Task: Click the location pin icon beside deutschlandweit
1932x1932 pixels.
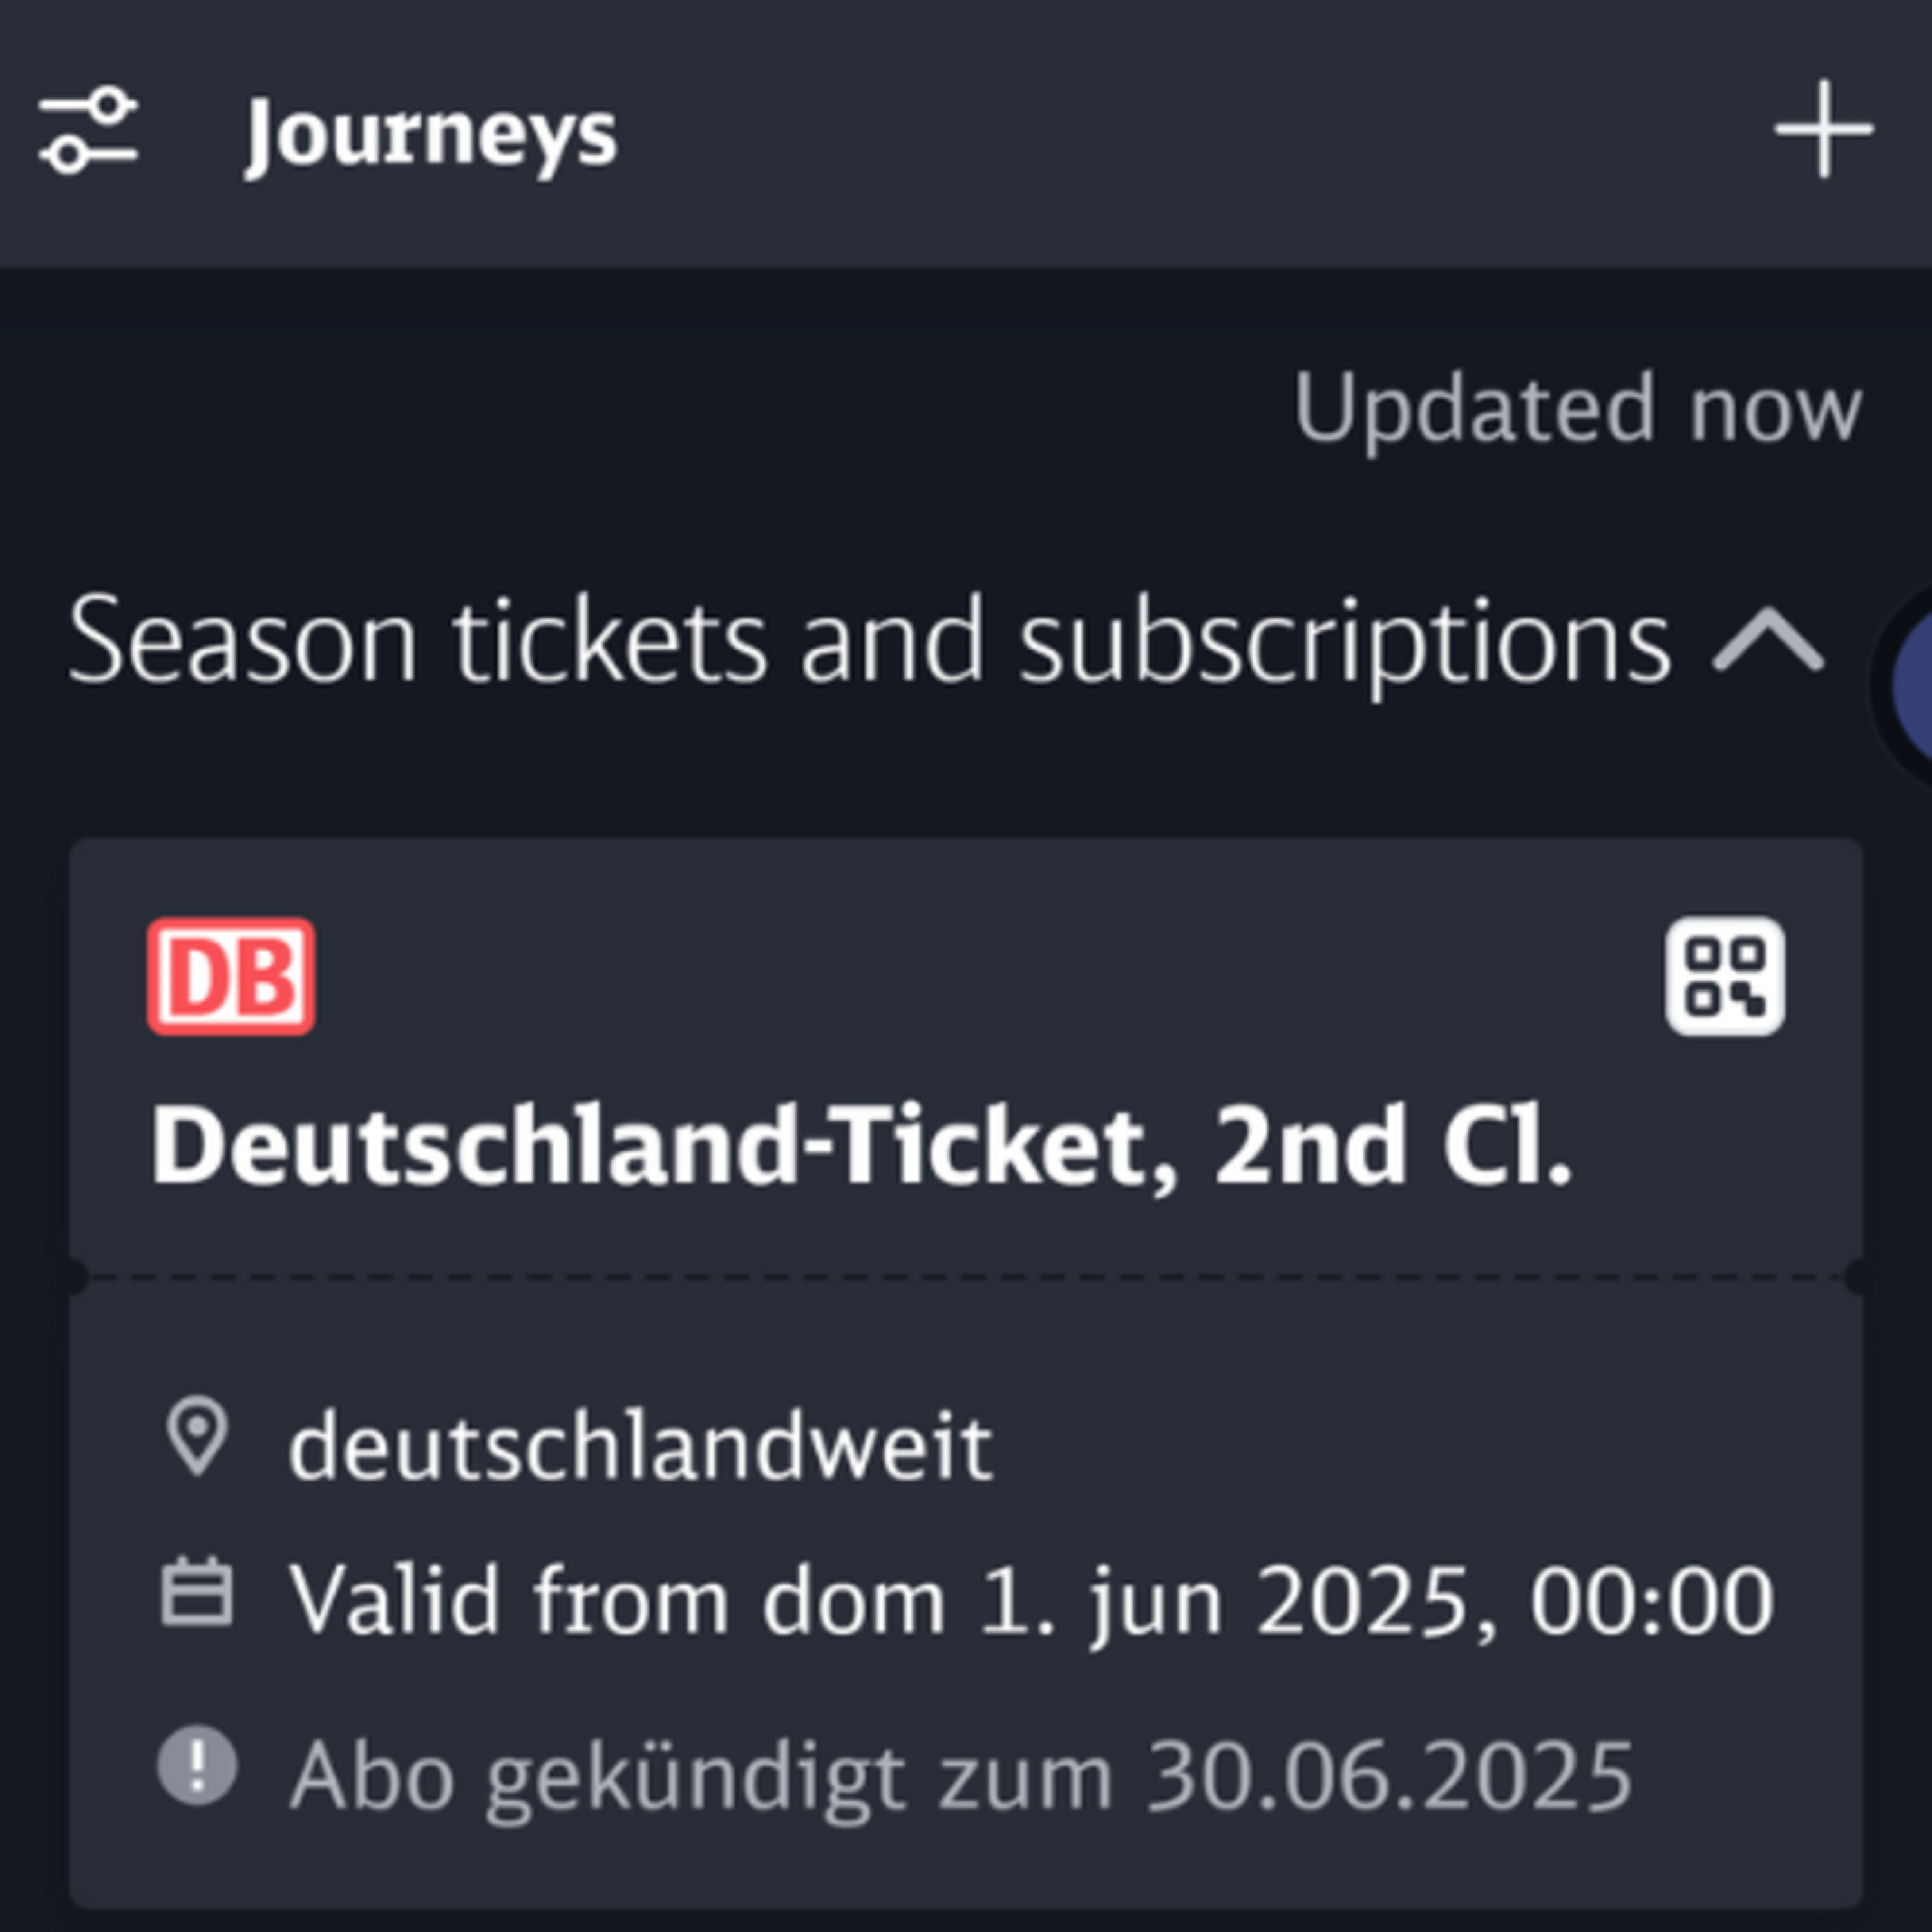Action: click(x=197, y=1438)
